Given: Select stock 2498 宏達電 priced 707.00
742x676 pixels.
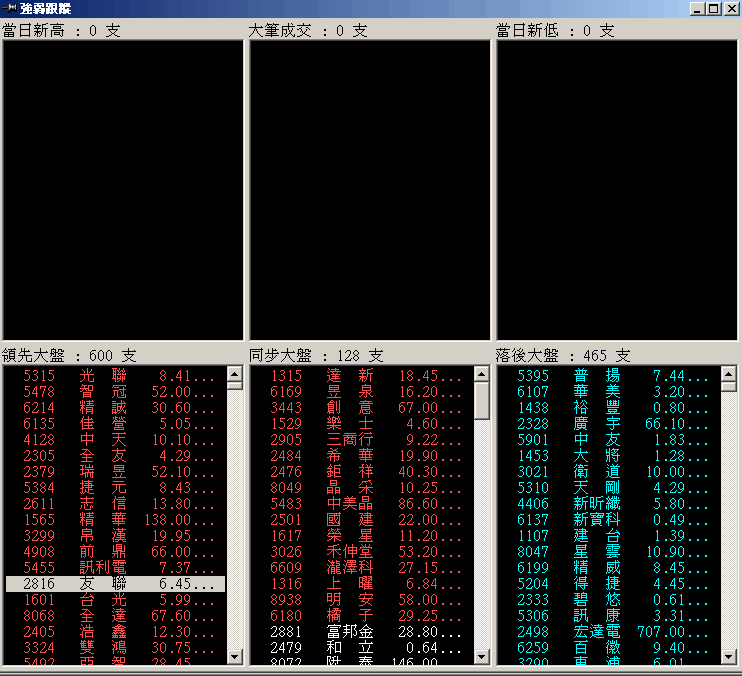Looking at the screenshot, I should [x=607, y=632].
